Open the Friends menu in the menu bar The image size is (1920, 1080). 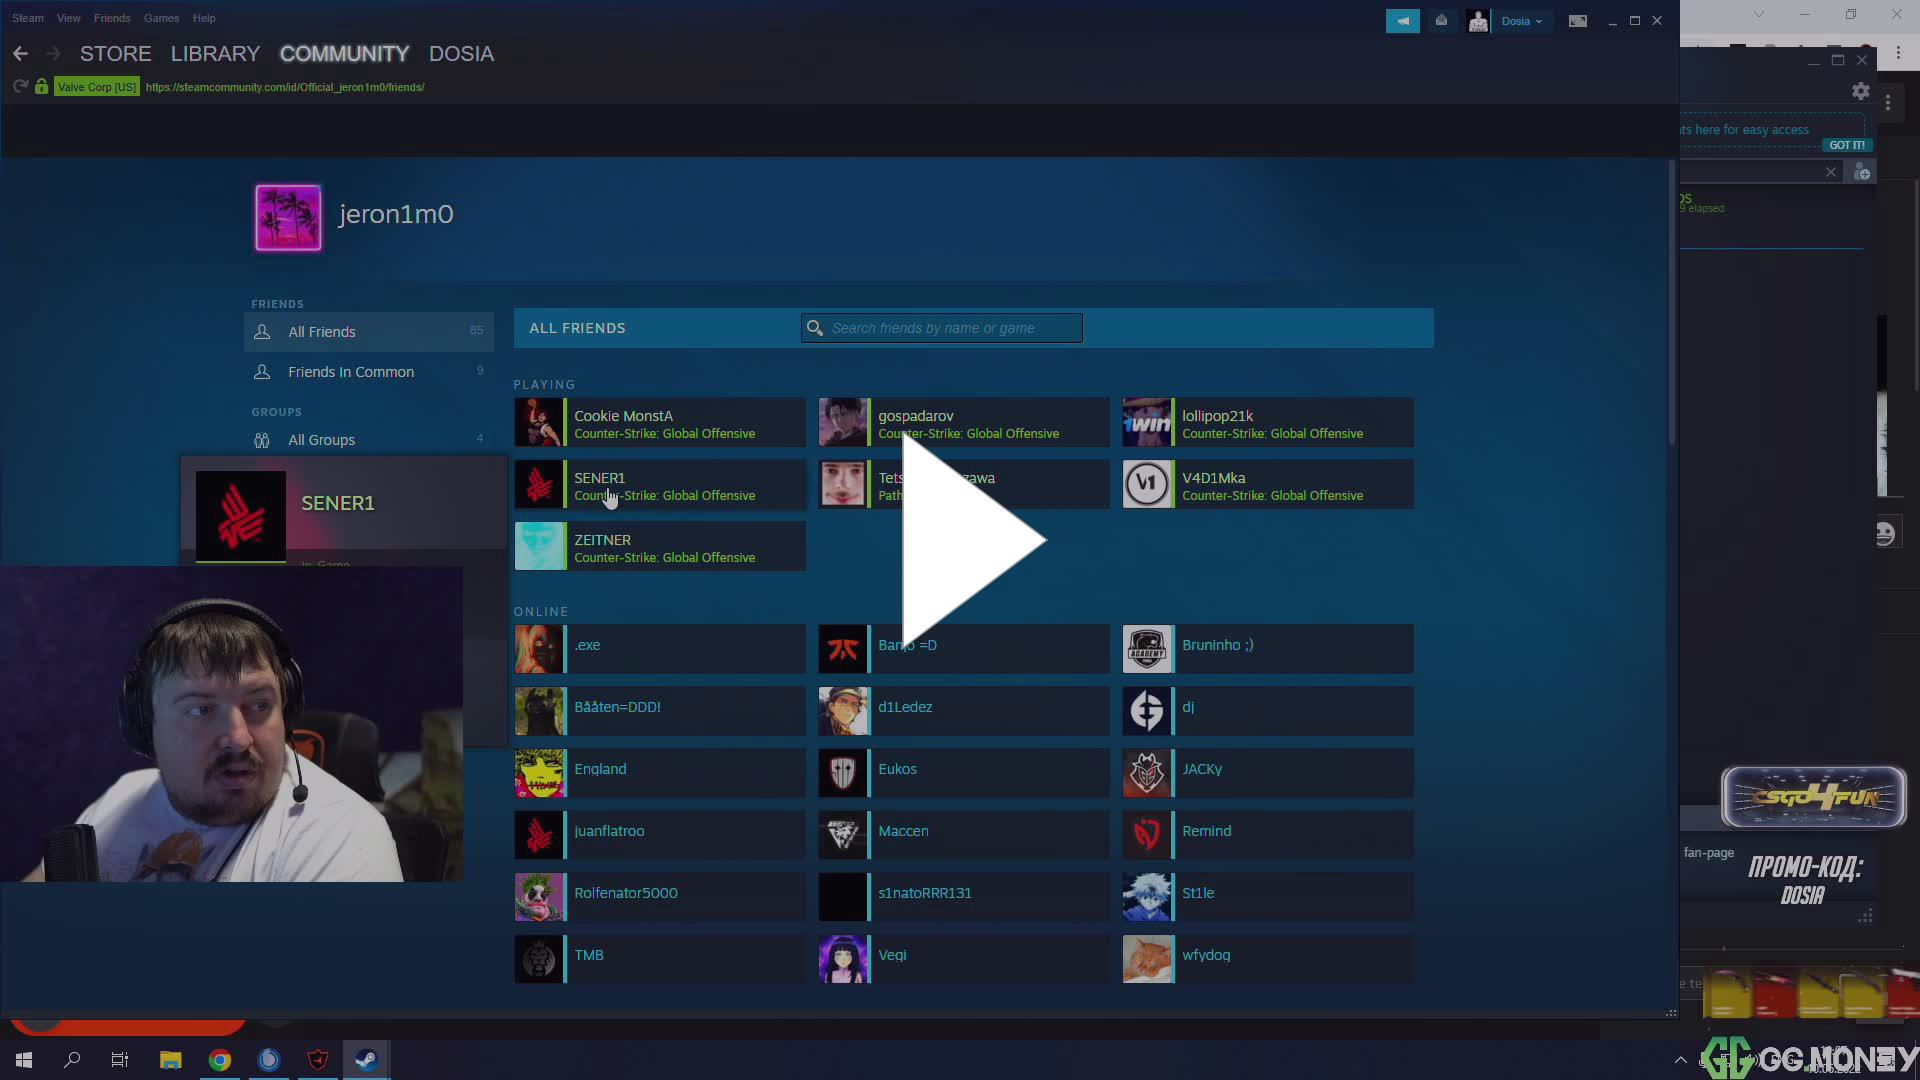(x=111, y=18)
